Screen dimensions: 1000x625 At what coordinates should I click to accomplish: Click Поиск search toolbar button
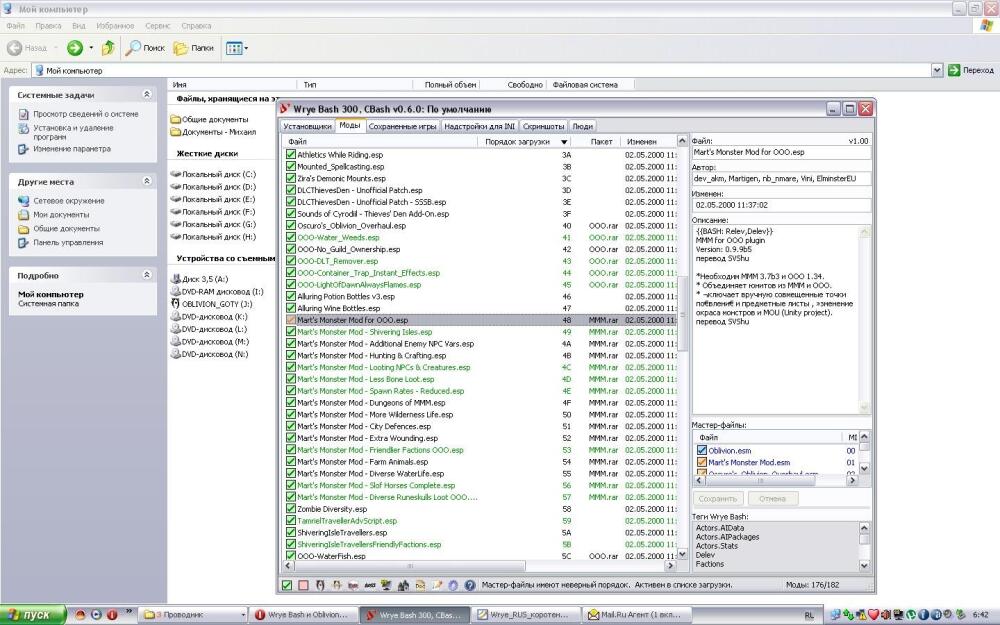(145, 48)
